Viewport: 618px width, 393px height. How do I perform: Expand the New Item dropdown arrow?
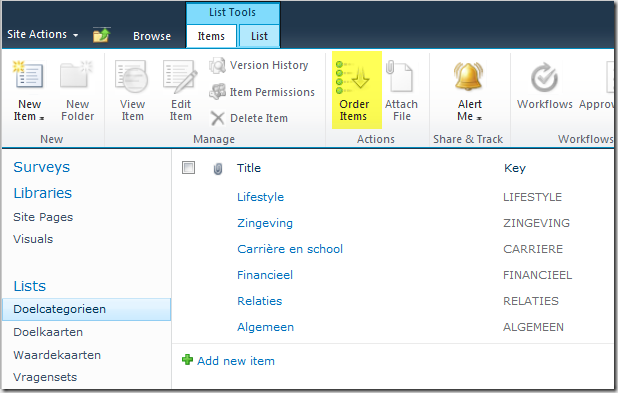[x=41, y=118]
